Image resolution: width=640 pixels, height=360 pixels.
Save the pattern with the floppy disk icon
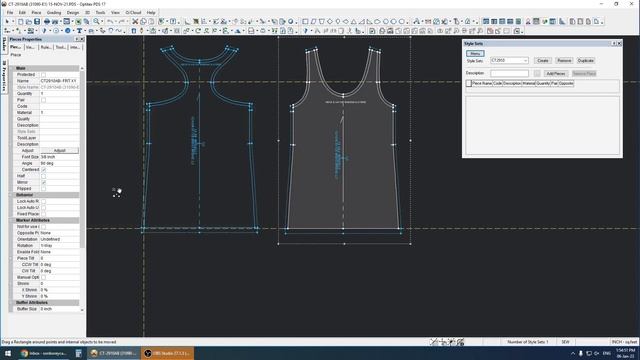pyautogui.click(x=37, y=21)
